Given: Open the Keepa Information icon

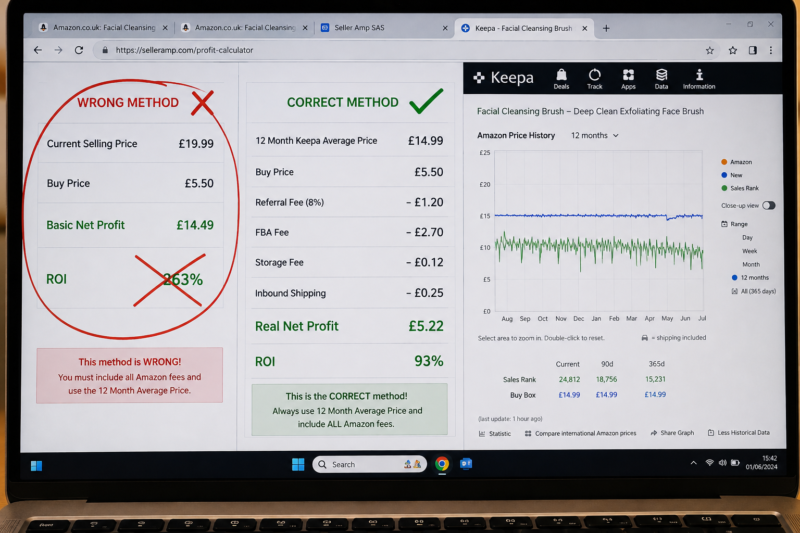Looking at the screenshot, I should [x=699, y=79].
